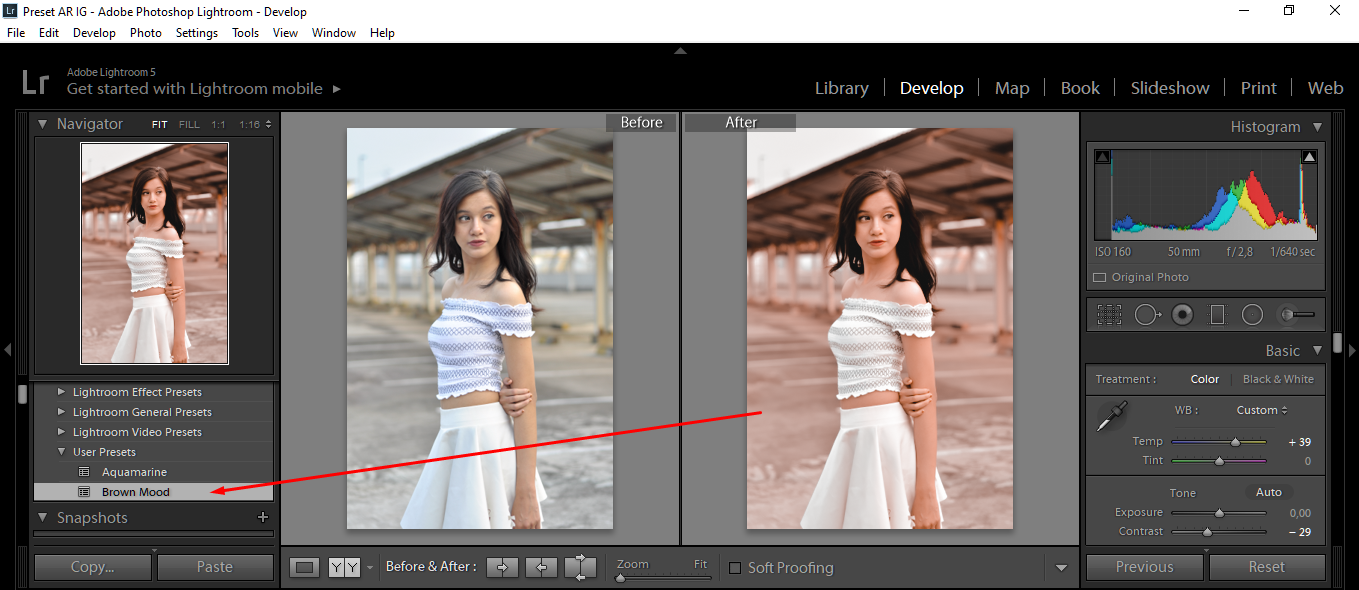Click the Aquamarine preset icon

click(x=84, y=472)
